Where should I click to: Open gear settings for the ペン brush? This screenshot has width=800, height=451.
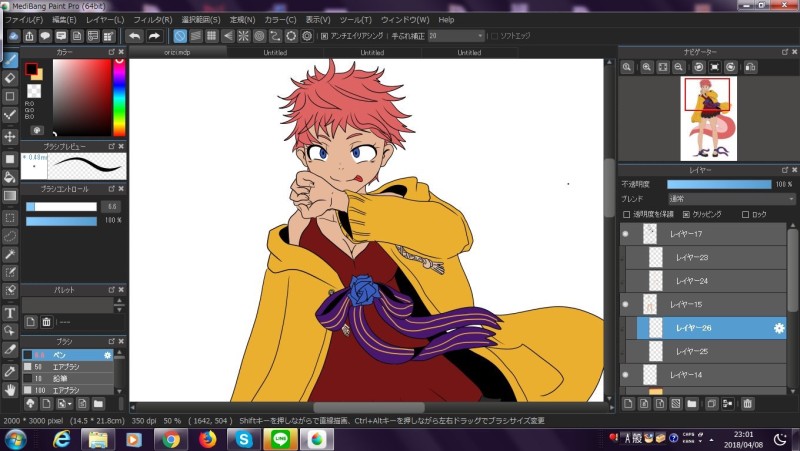pyautogui.click(x=108, y=355)
